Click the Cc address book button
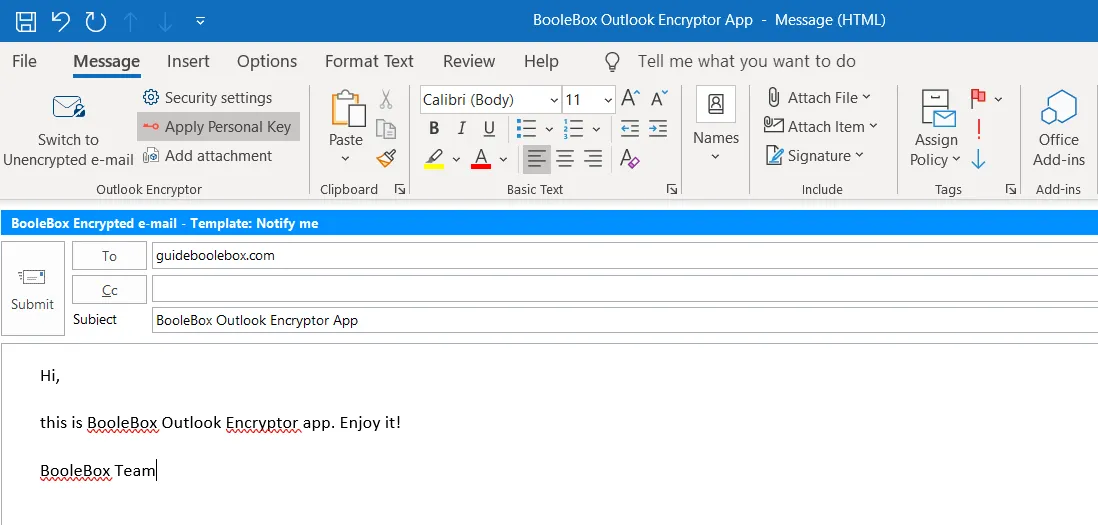 click(109, 289)
